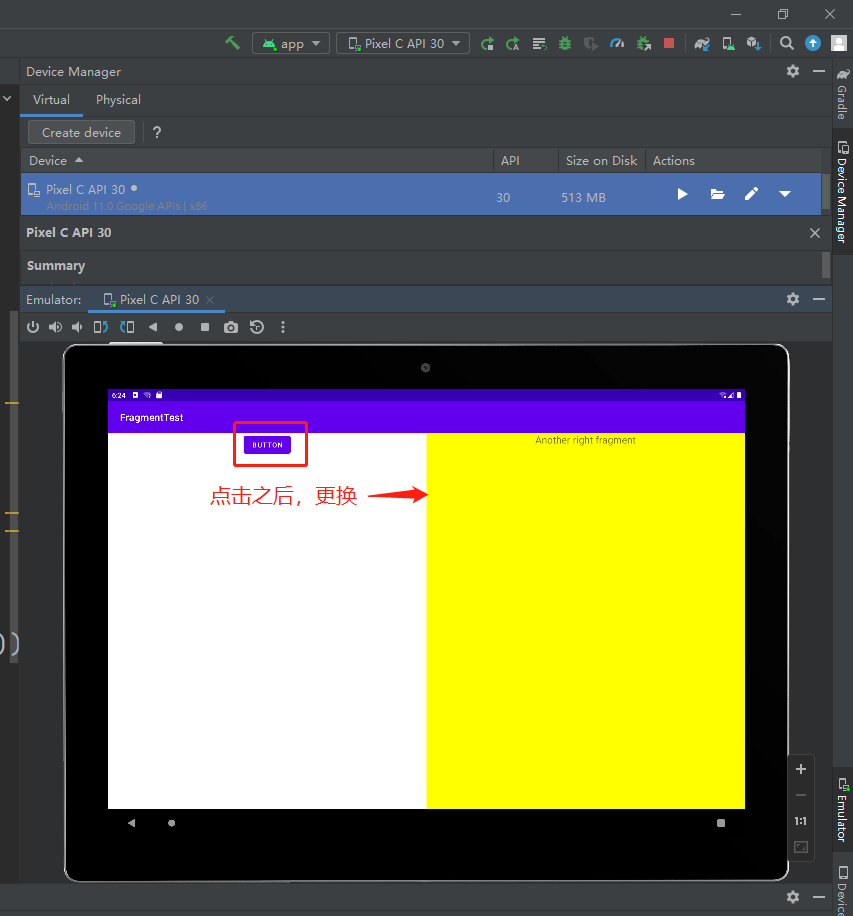
Task: Close the Pixel C API 30 emulator tab
Action: pyautogui.click(x=210, y=300)
